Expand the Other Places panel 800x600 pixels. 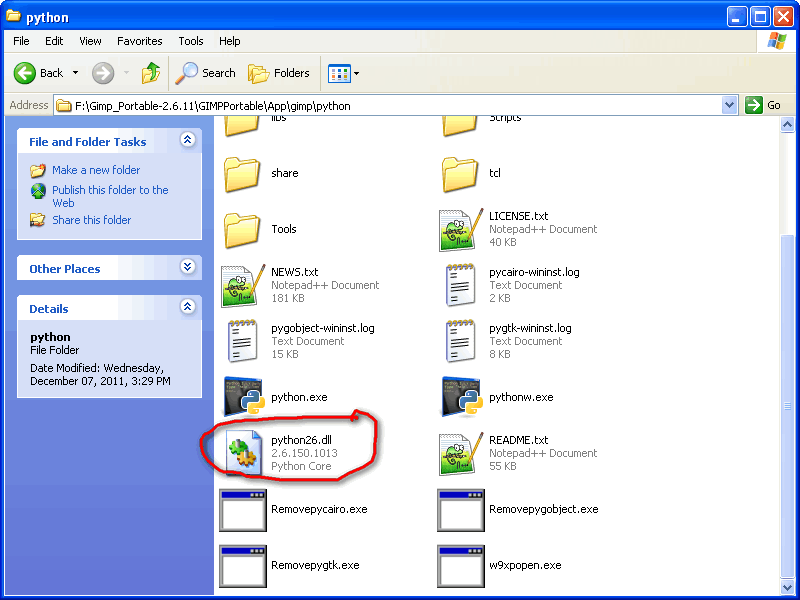click(x=188, y=267)
